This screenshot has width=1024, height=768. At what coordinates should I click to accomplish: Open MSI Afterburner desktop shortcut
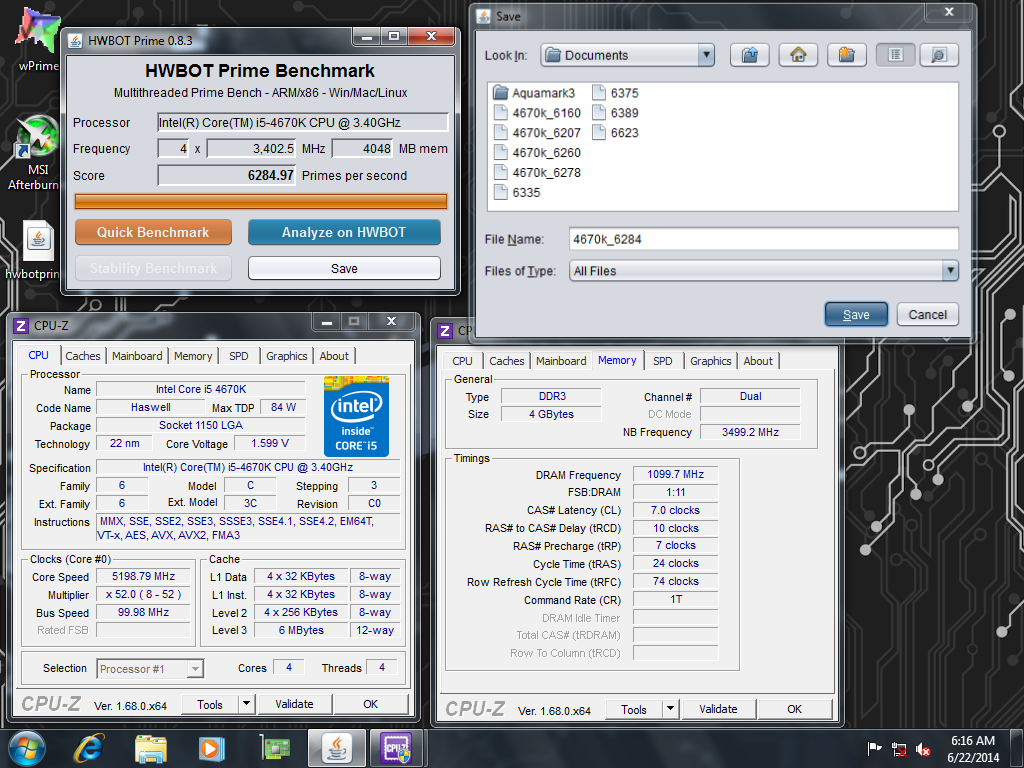37,153
